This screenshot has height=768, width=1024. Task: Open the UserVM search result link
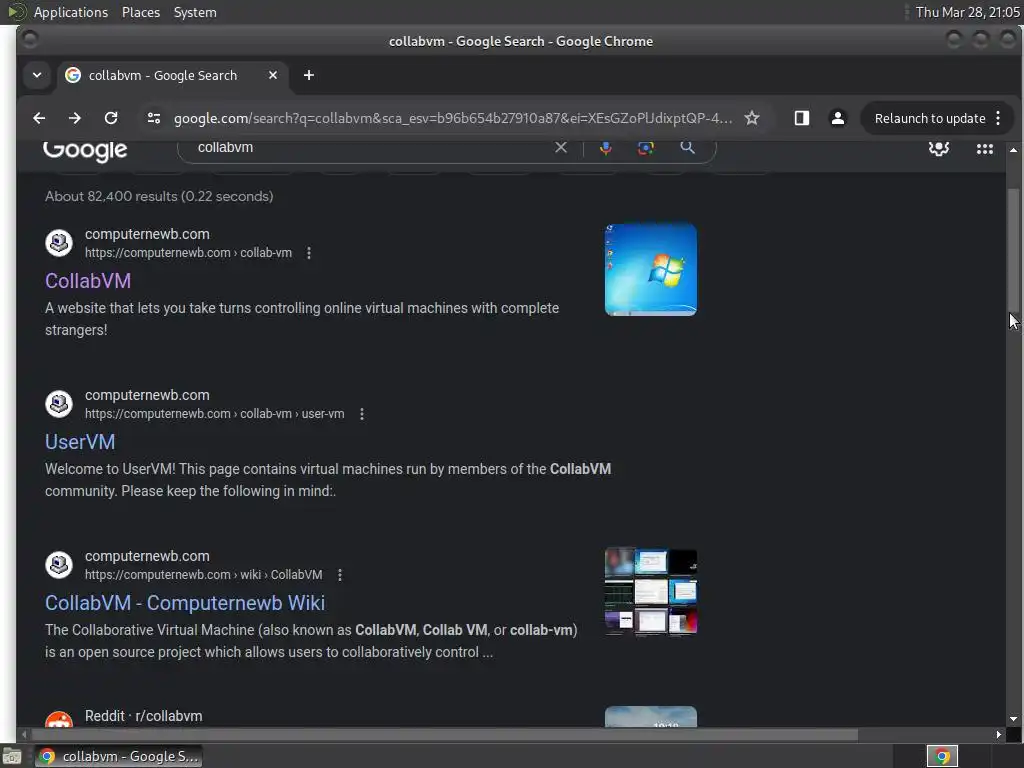[80, 442]
